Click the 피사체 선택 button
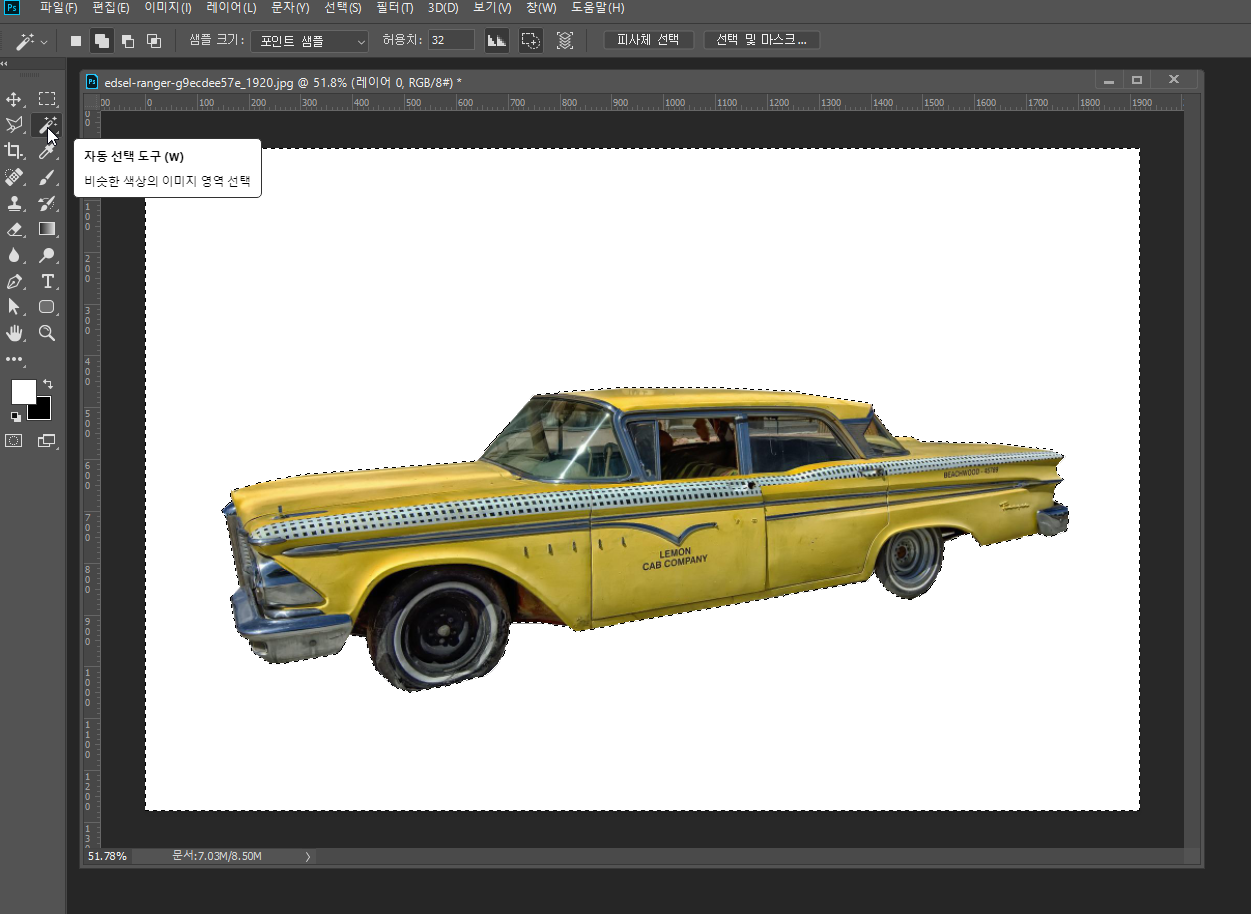The width and height of the screenshot is (1251, 914). [x=648, y=40]
